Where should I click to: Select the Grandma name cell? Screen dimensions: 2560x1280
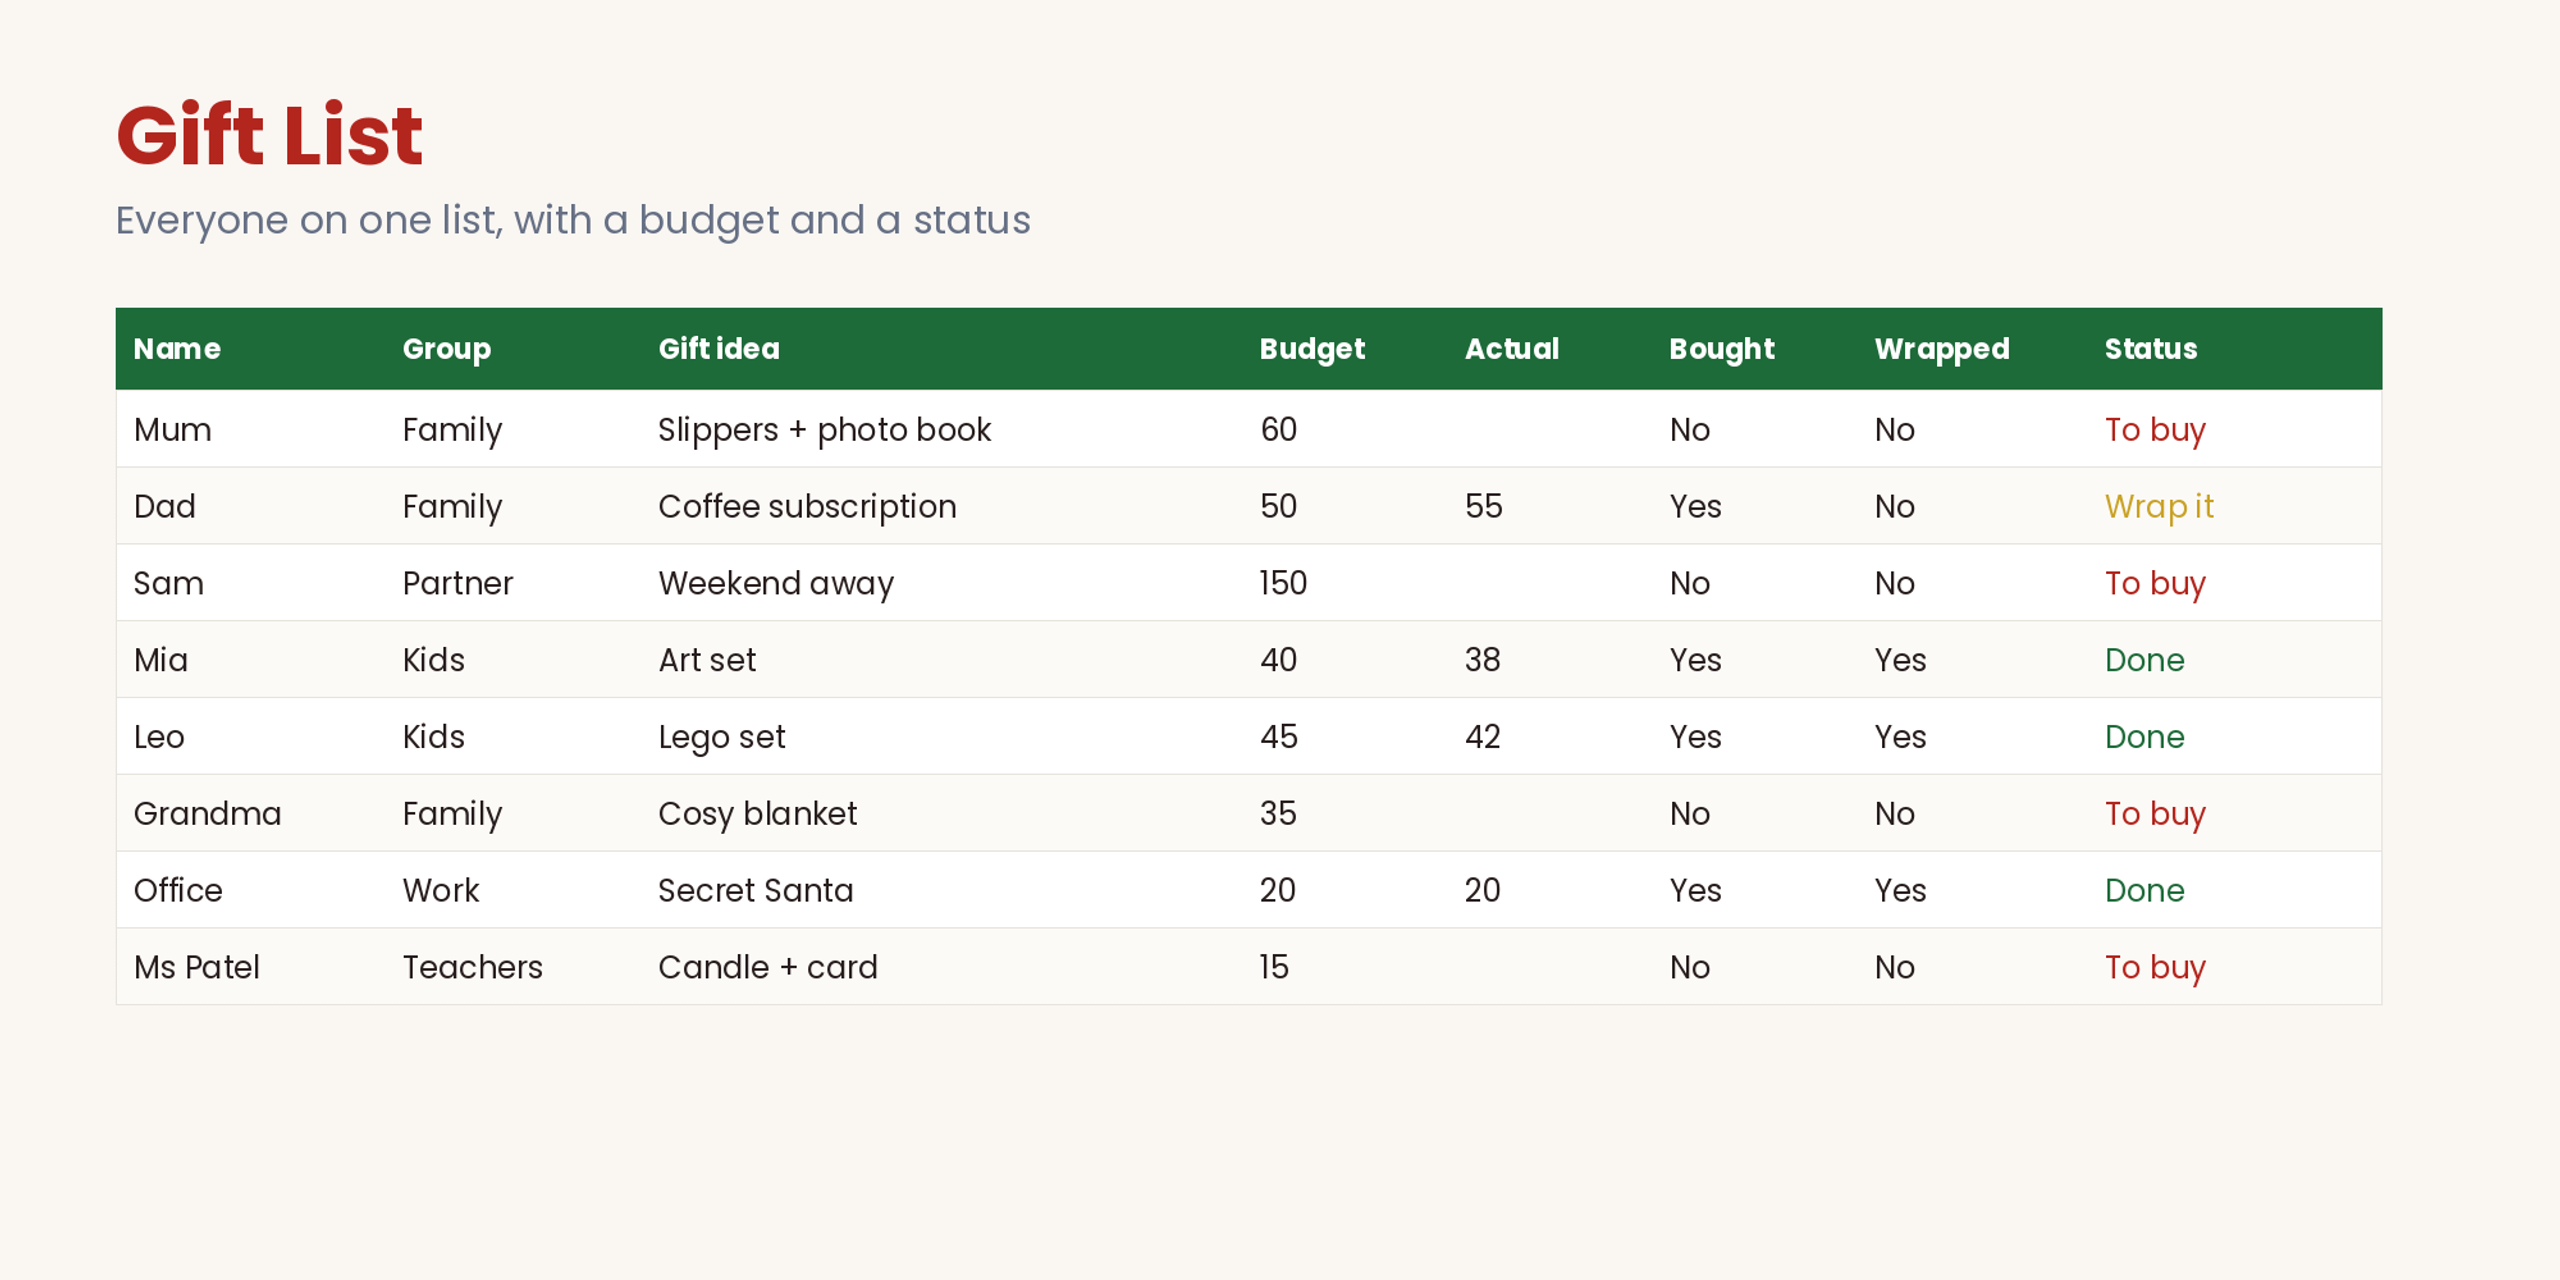pos(208,814)
